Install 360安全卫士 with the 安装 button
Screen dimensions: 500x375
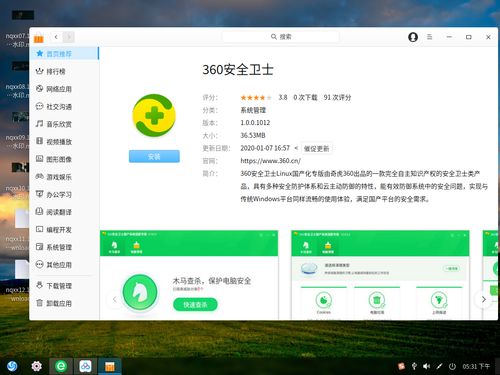pyautogui.click(x=154, y=156)
